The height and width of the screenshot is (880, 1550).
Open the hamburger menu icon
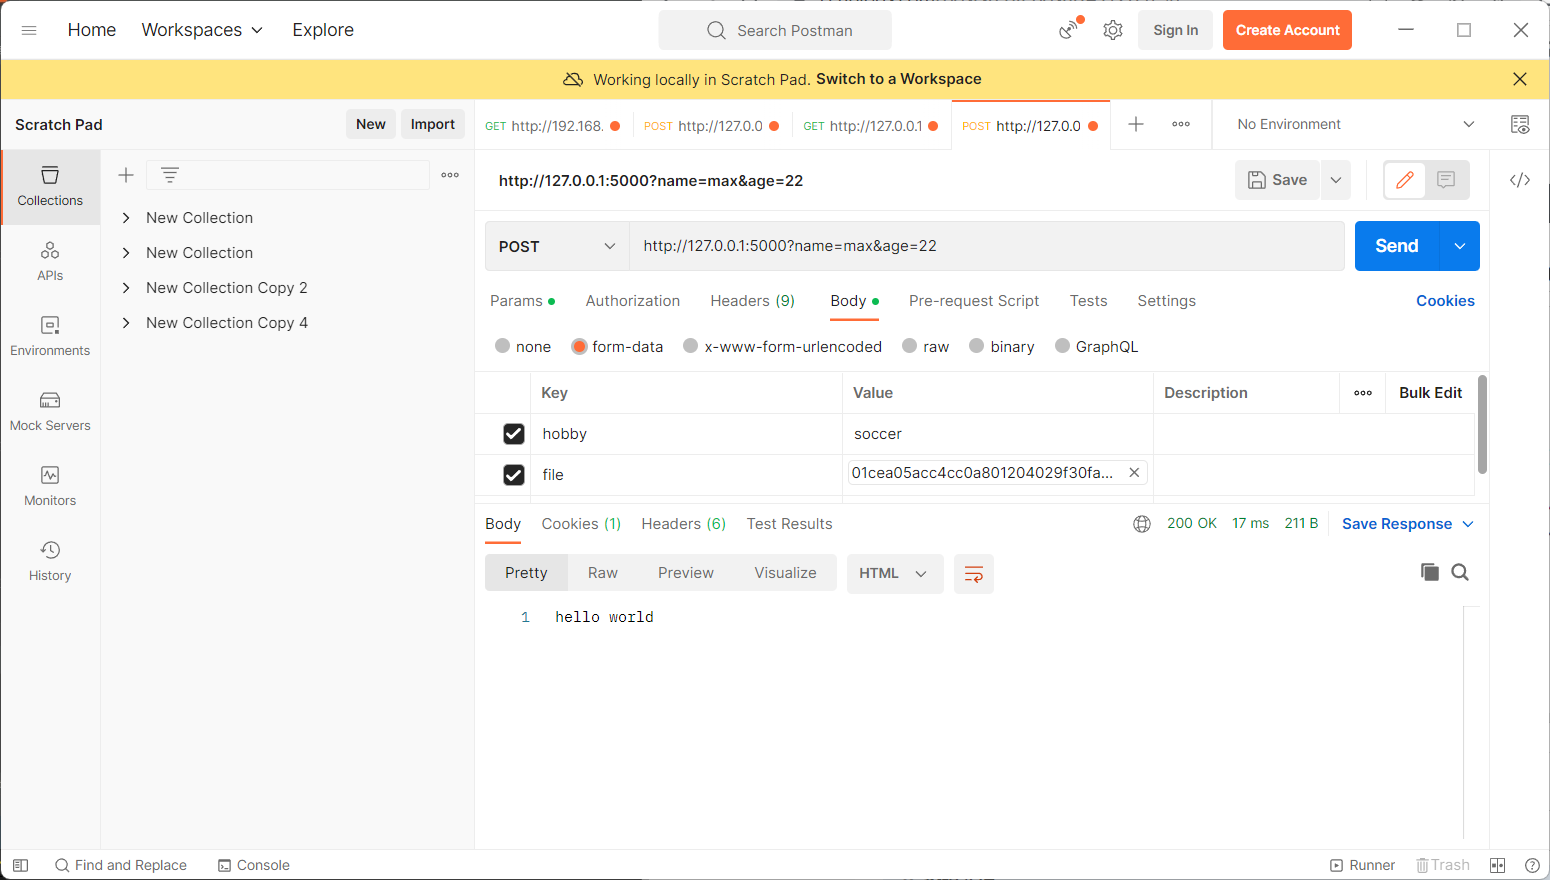pyautogui.click(x=29, y=30)
